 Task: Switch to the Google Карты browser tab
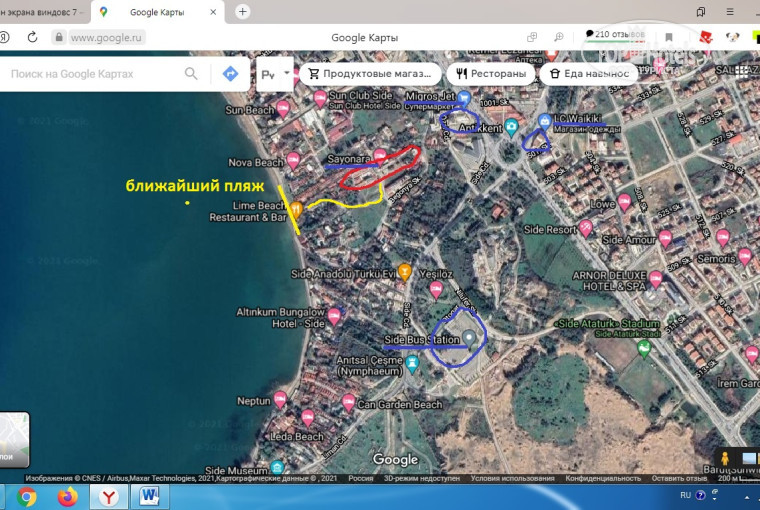160,12
